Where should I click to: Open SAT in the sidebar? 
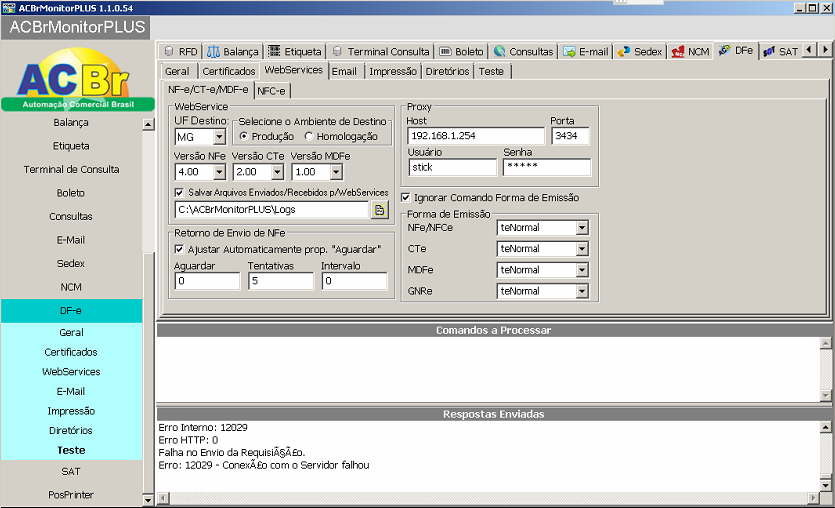(71, 471)
